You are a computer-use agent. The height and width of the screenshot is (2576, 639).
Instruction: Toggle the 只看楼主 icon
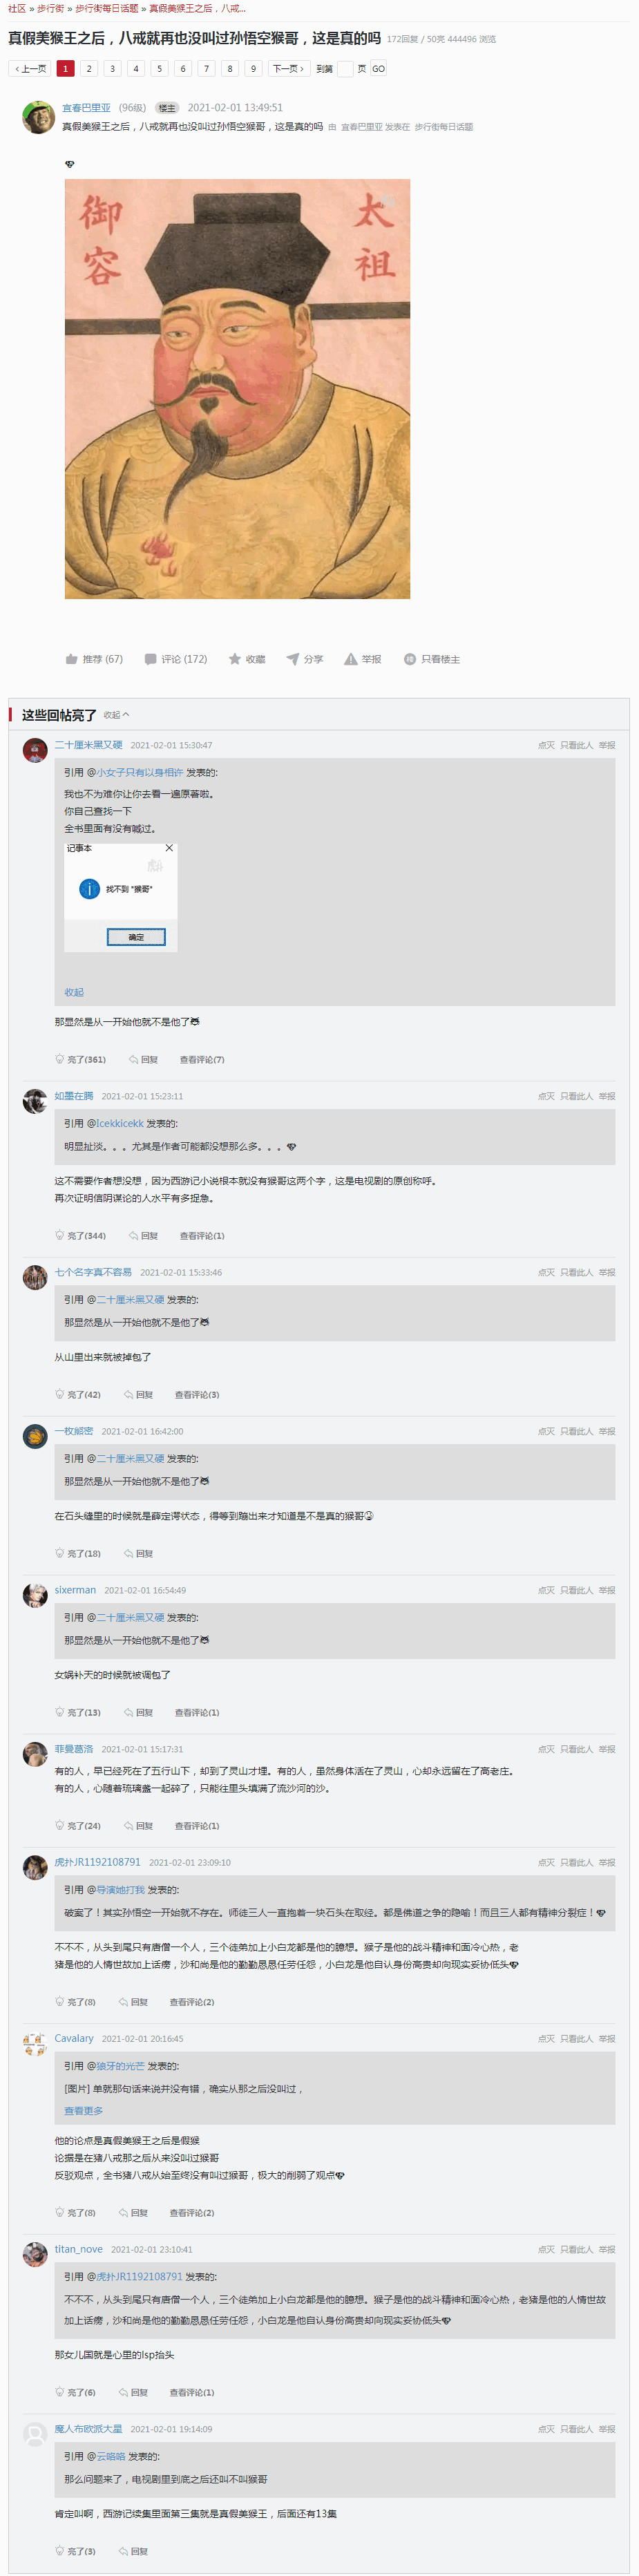(x=410, y=659)
